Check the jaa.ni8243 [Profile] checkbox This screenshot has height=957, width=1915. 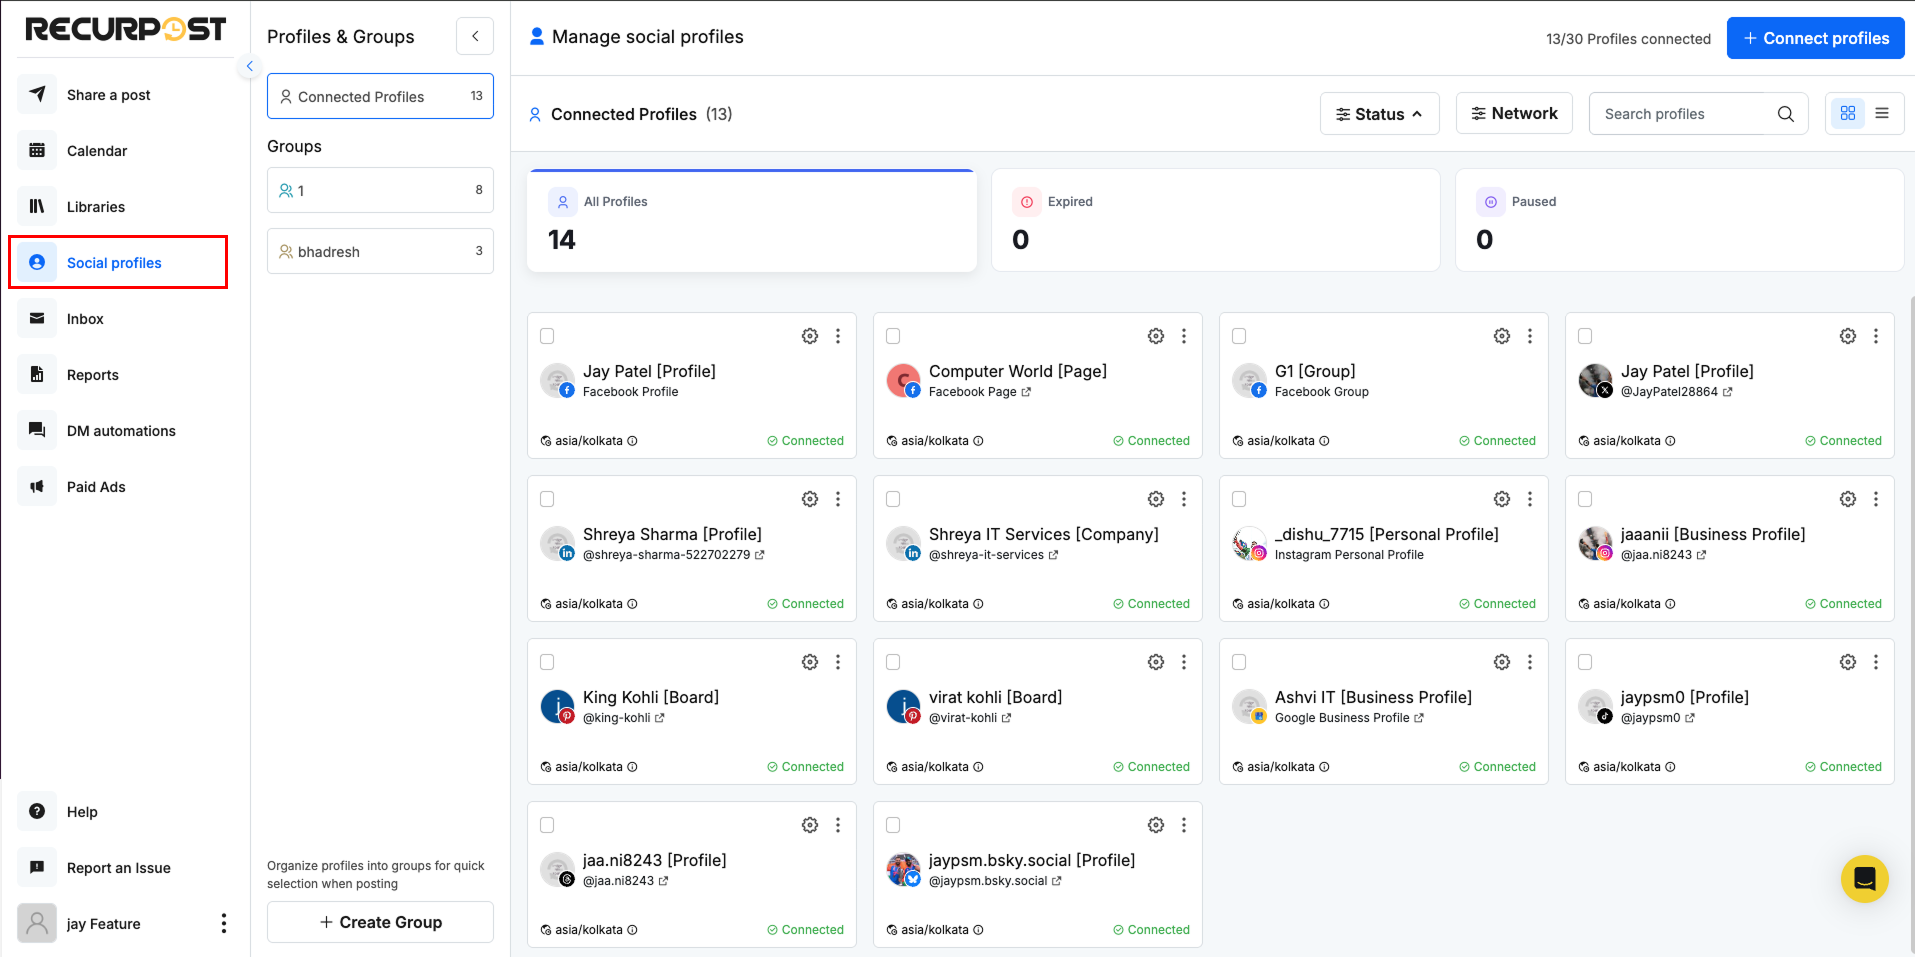[547, 825]
